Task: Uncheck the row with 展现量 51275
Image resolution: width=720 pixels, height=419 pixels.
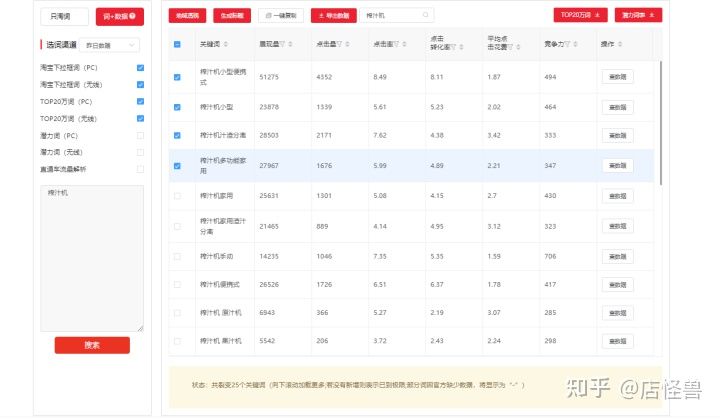Action: (x=177, y=77)
